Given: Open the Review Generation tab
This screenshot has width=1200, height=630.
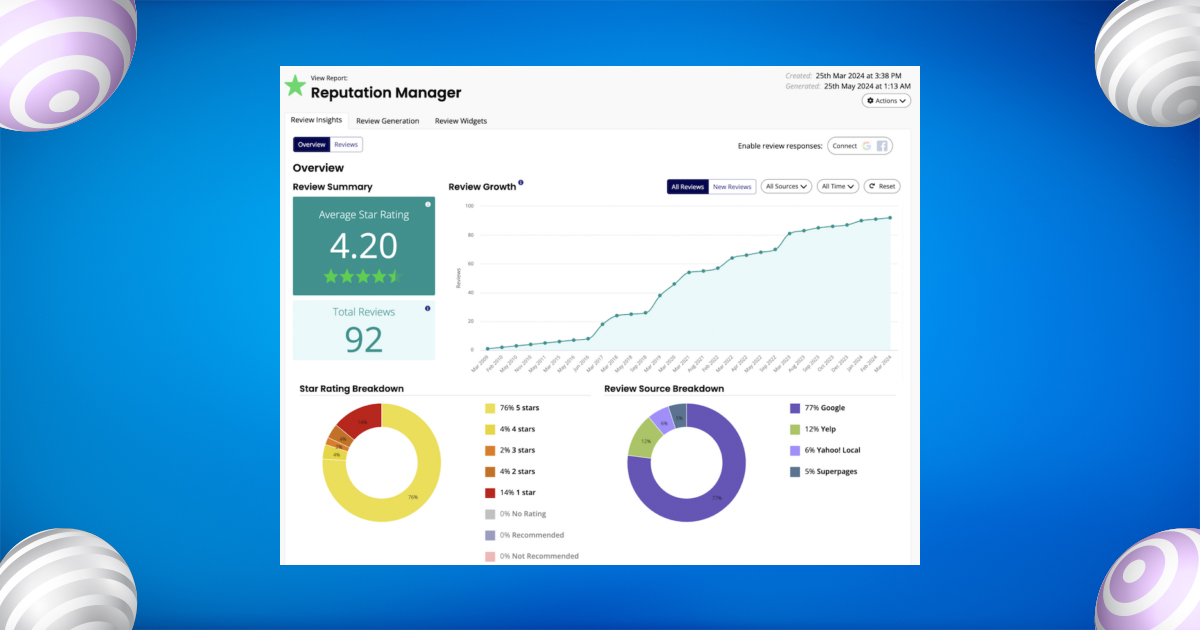Looking at the screenshot, I should pyautogui.click(x=387, y=121).
